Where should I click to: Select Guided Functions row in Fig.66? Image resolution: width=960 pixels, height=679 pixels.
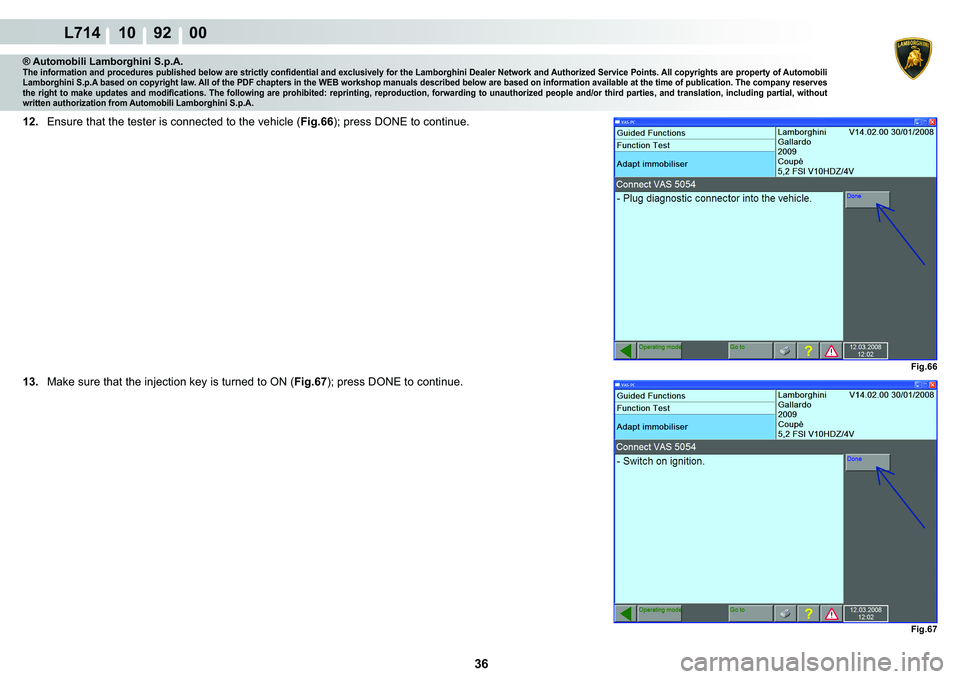pyautogui.click(x=694, y=133)
